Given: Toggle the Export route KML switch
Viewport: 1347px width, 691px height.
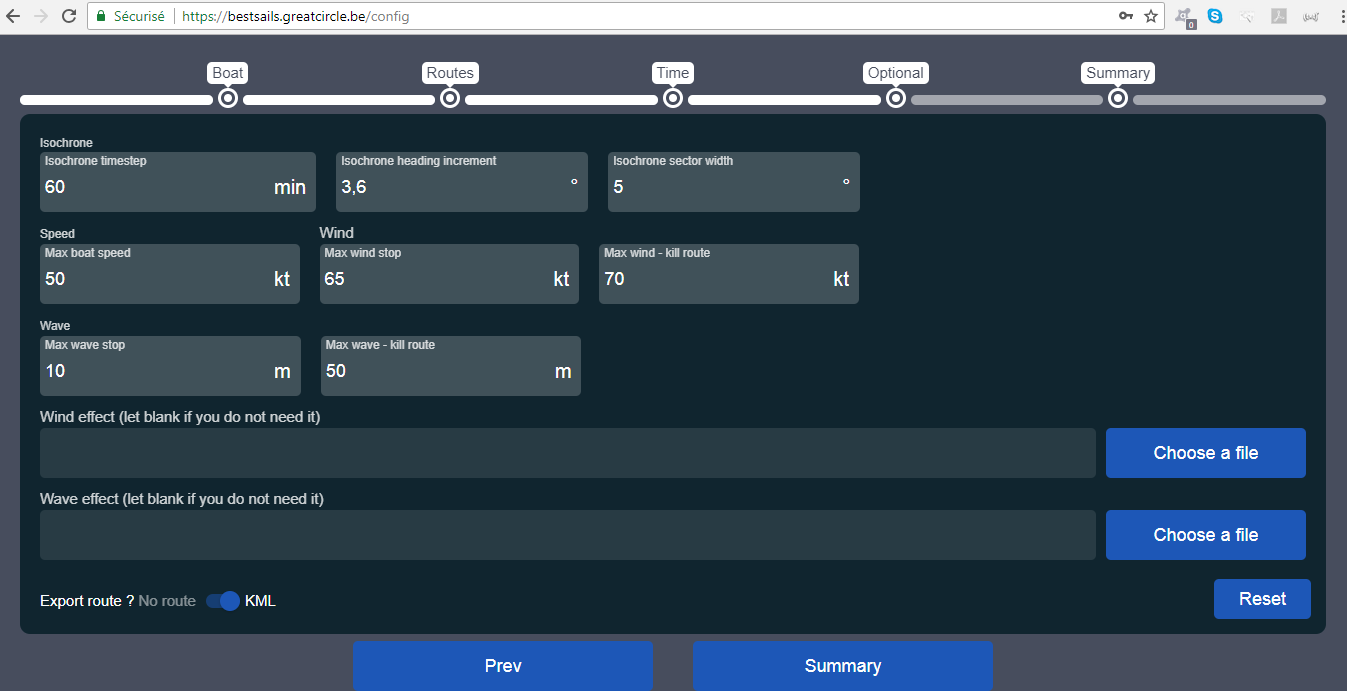Looking at the screenshot, I should pyautogui.click(x=222, y=601).
